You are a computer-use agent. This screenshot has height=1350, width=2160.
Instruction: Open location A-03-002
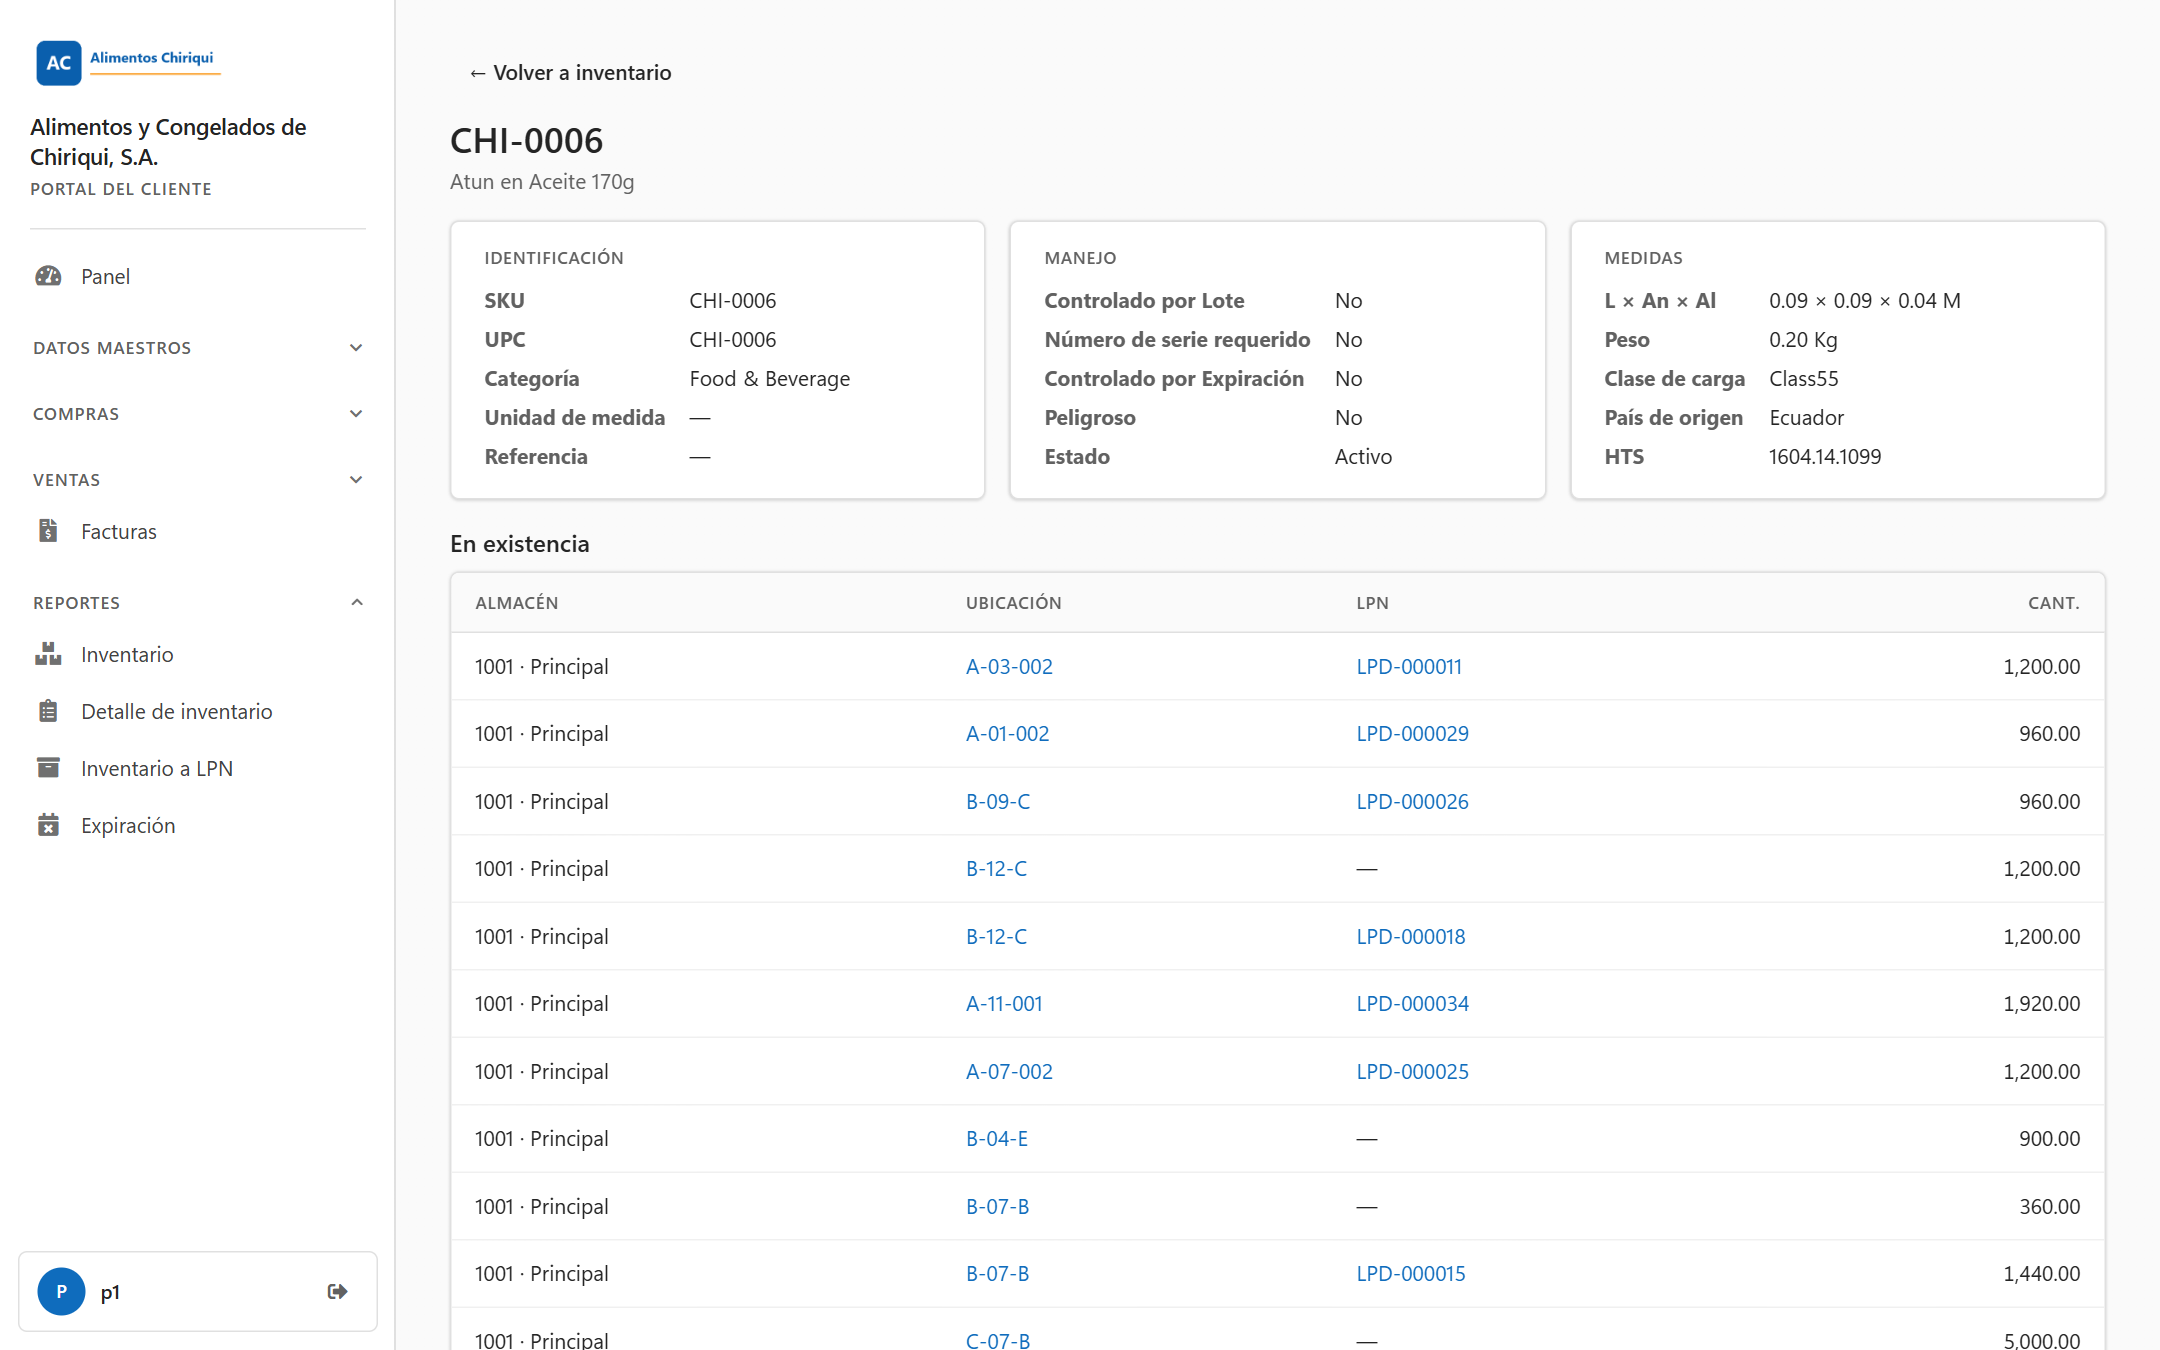tap(1009, 666)
